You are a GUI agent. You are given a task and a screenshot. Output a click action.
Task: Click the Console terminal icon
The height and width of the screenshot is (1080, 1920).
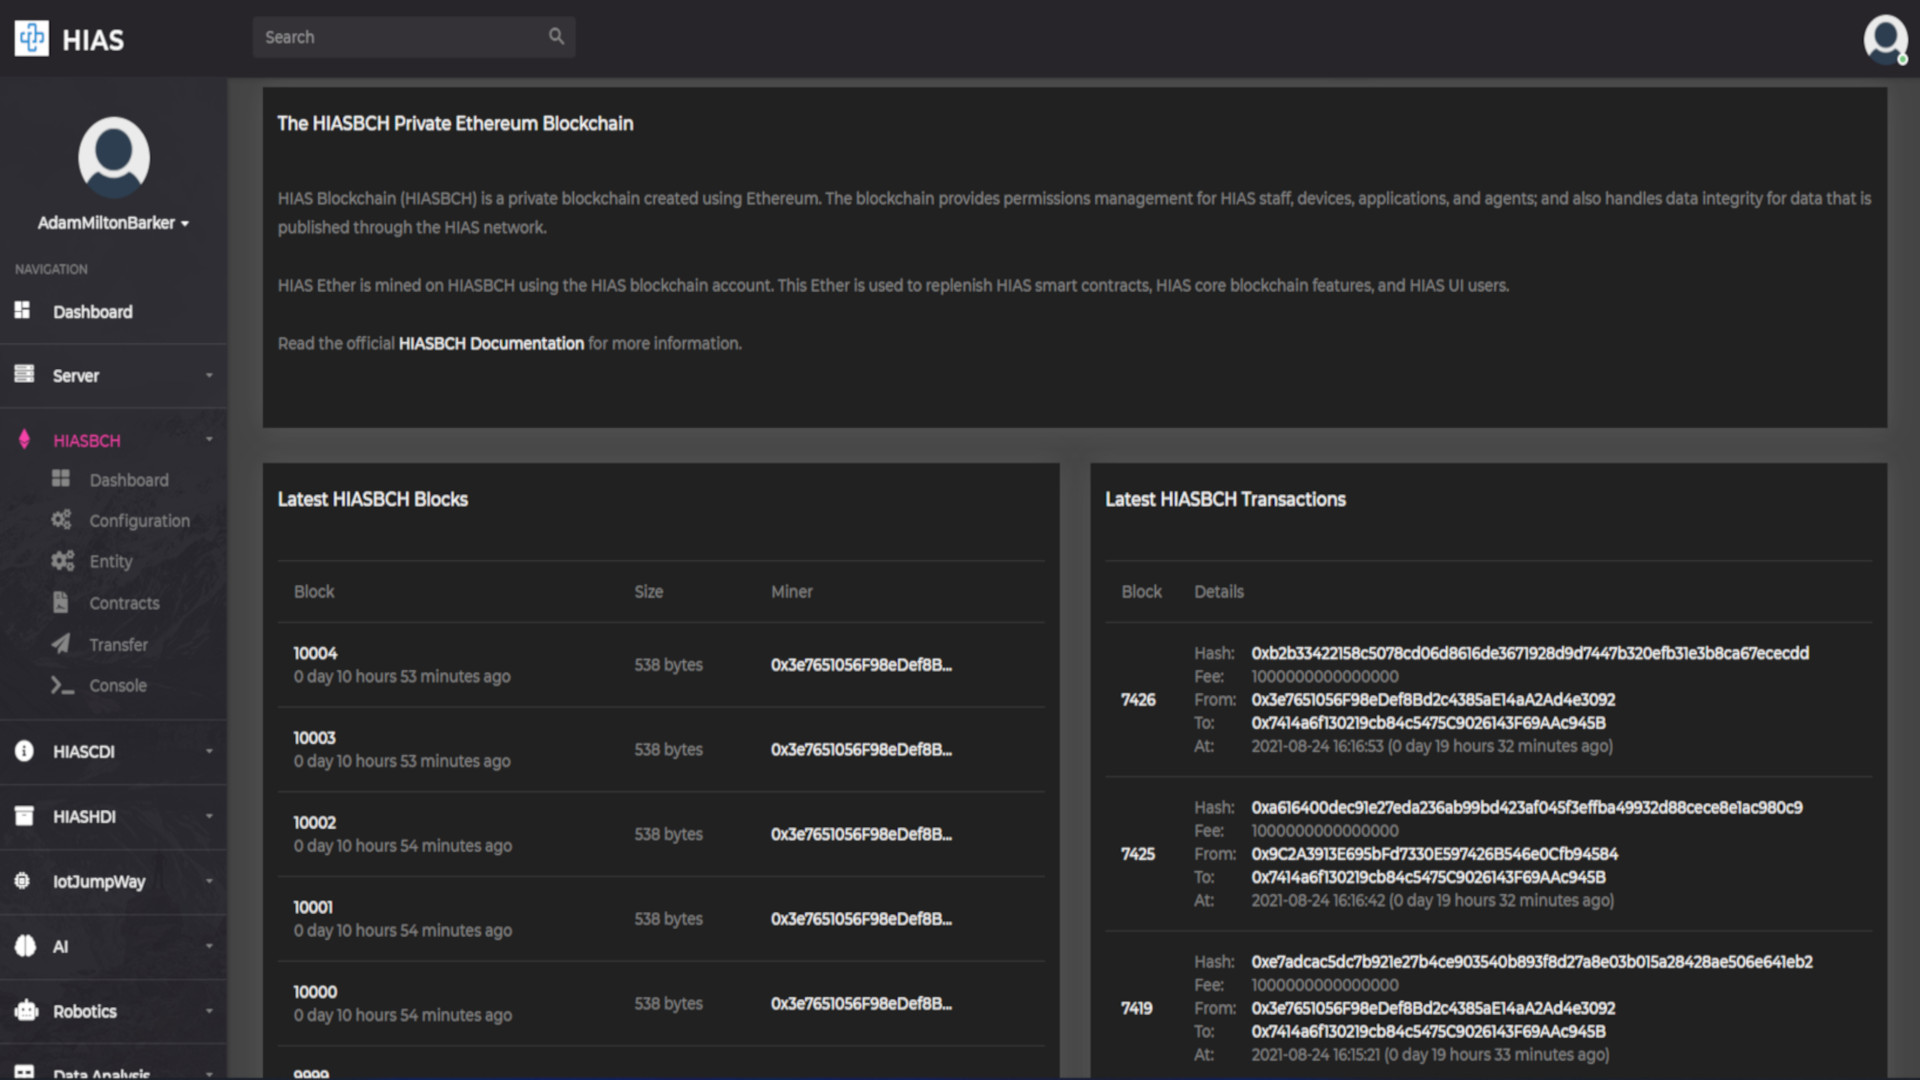[62, 685]
